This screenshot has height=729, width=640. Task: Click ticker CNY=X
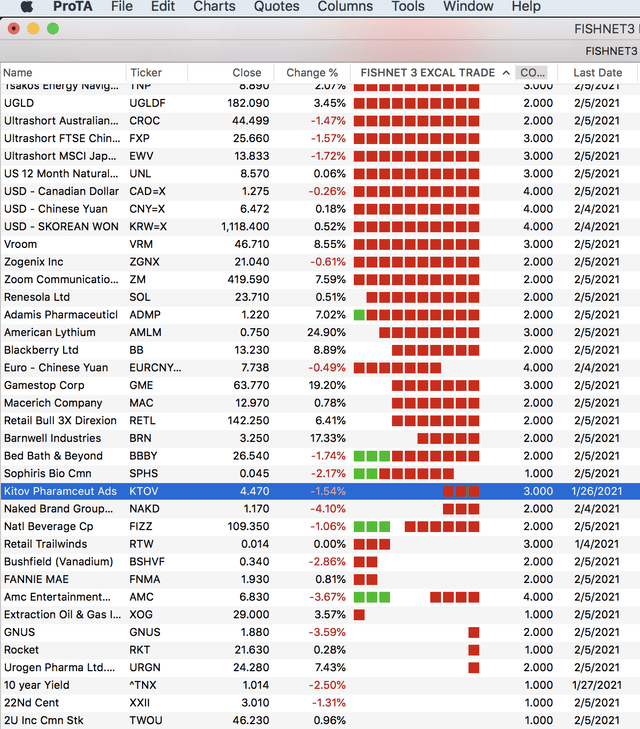pyautogui.click(x=147, y=209)
